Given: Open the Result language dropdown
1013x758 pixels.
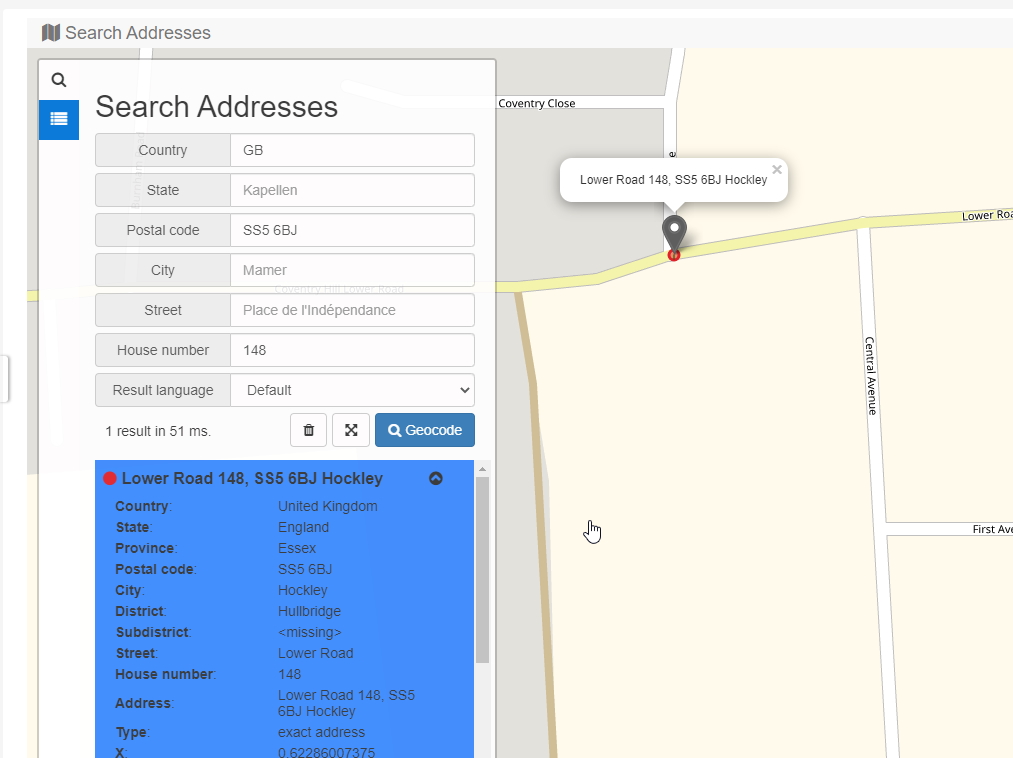Looking at the screenshot, I should (352, 390).
